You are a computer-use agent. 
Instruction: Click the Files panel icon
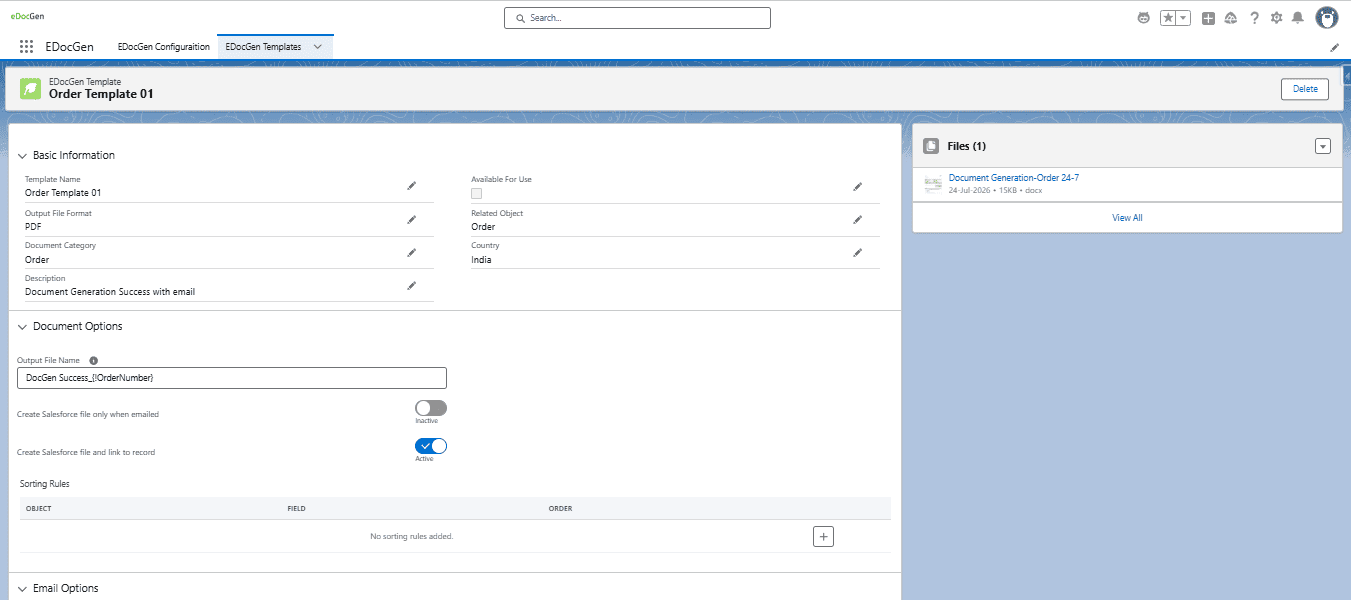pyautogui.click(x=931, y=146)
